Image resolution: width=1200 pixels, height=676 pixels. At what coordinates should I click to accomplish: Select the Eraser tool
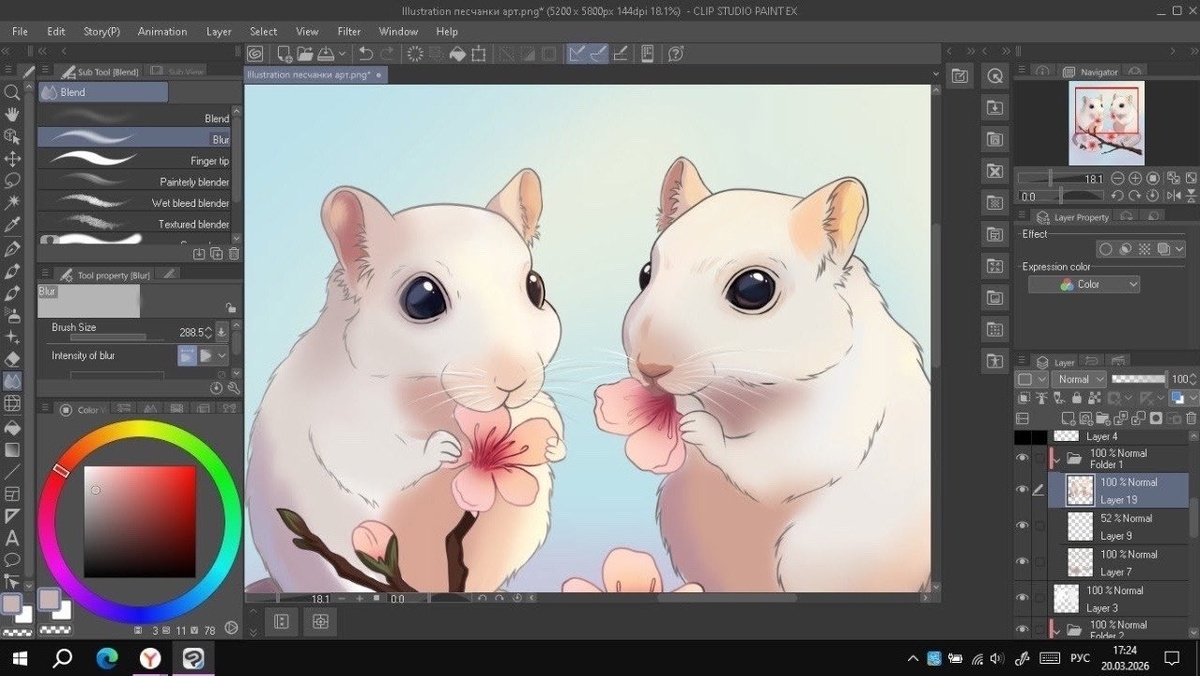pyautogui.click(x=12, y=359)
